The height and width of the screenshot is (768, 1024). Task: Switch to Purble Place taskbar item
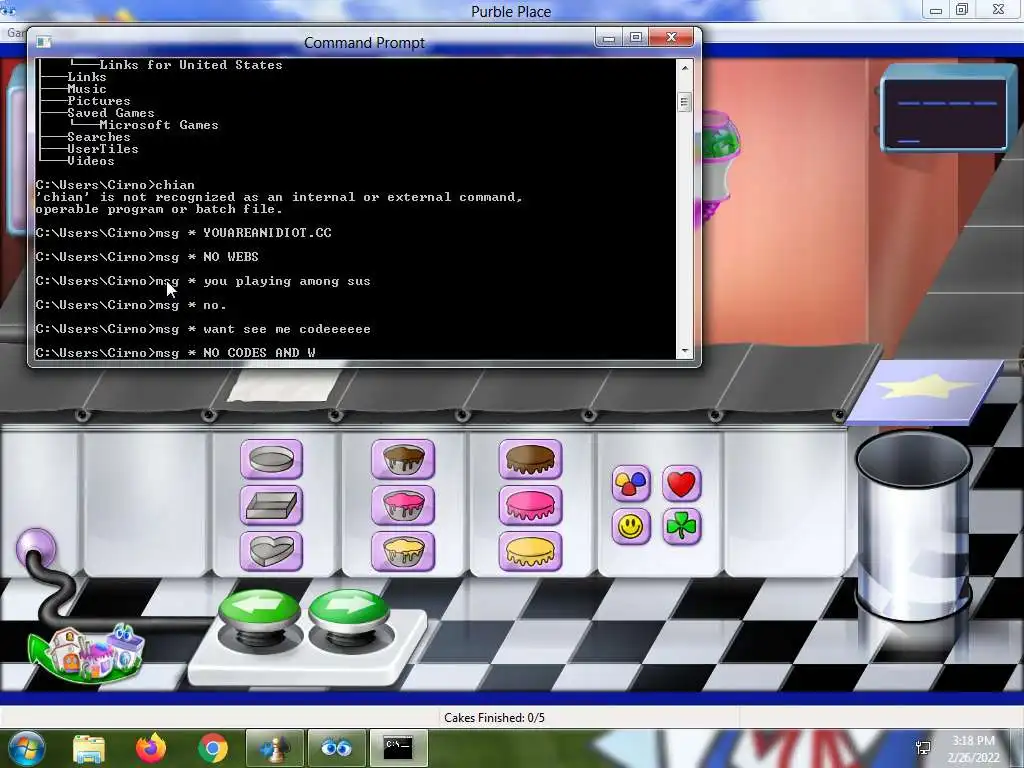click(336, 748)
